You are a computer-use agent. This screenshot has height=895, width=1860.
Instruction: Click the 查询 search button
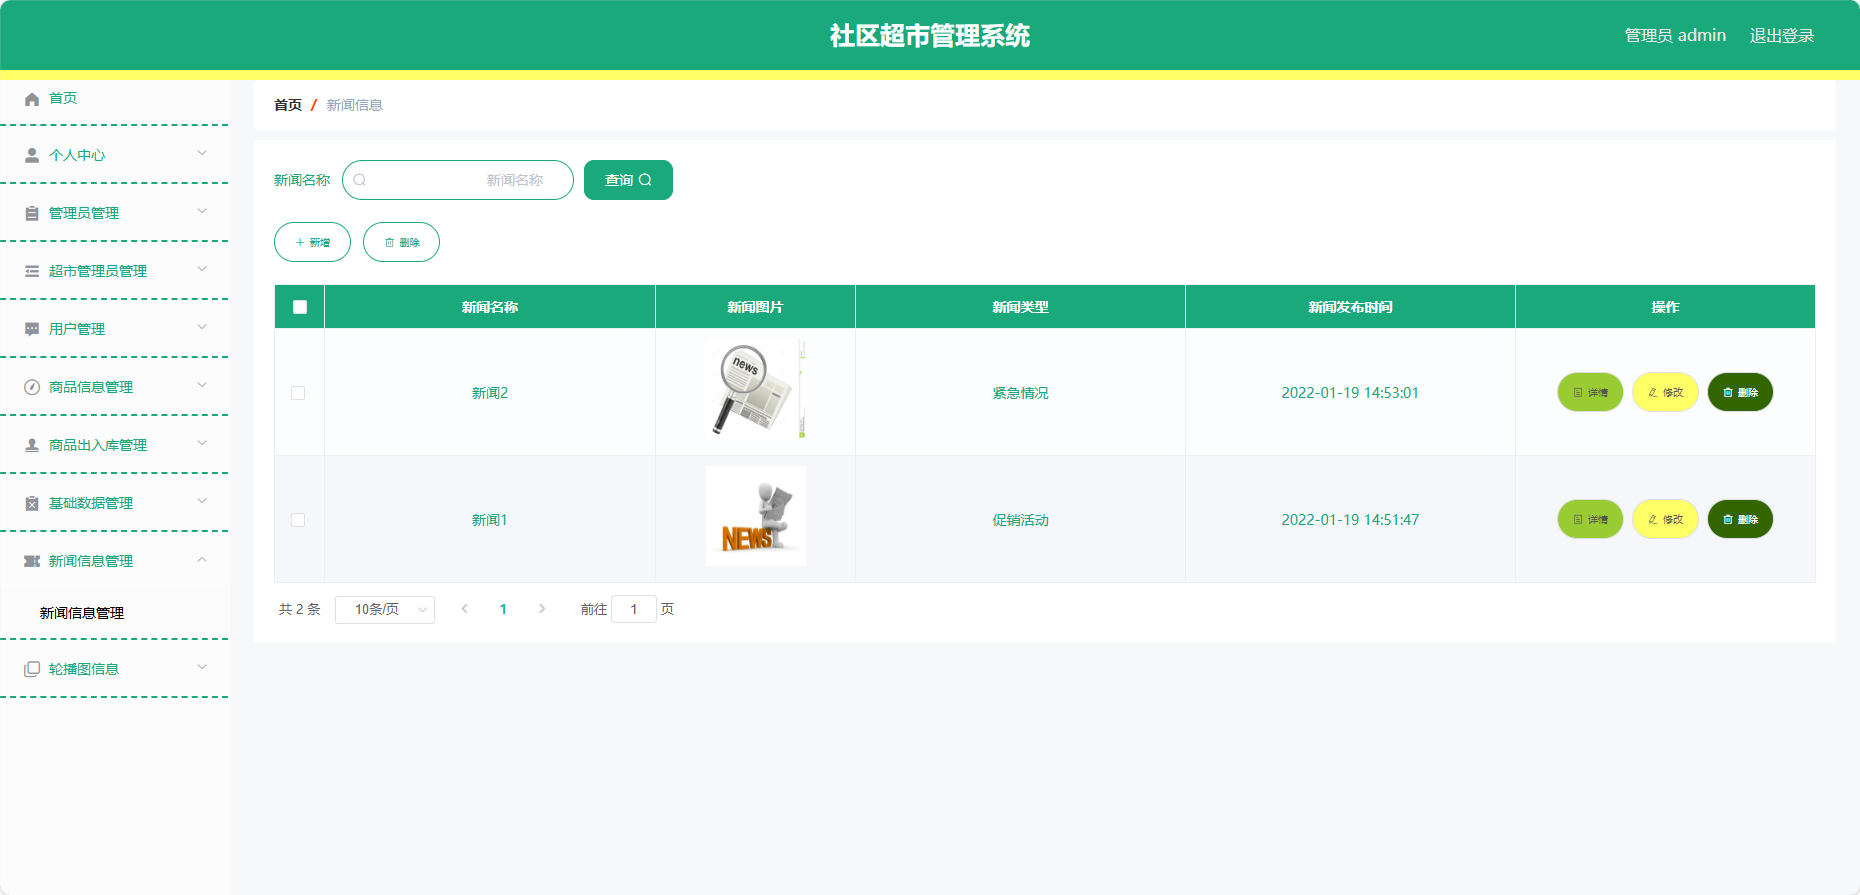point(628,180)
